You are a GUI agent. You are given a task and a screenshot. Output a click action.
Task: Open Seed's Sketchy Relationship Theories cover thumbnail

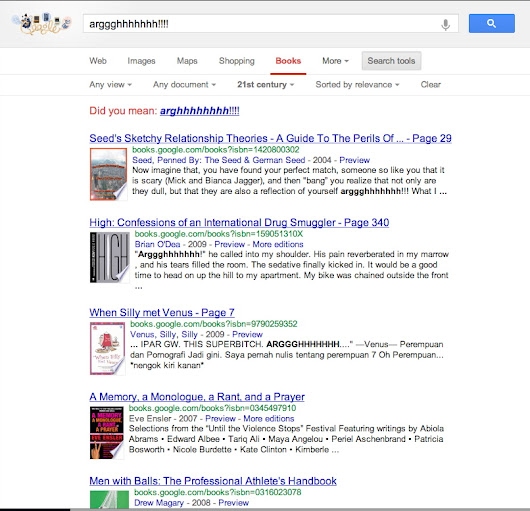click(x=108, y=174)
